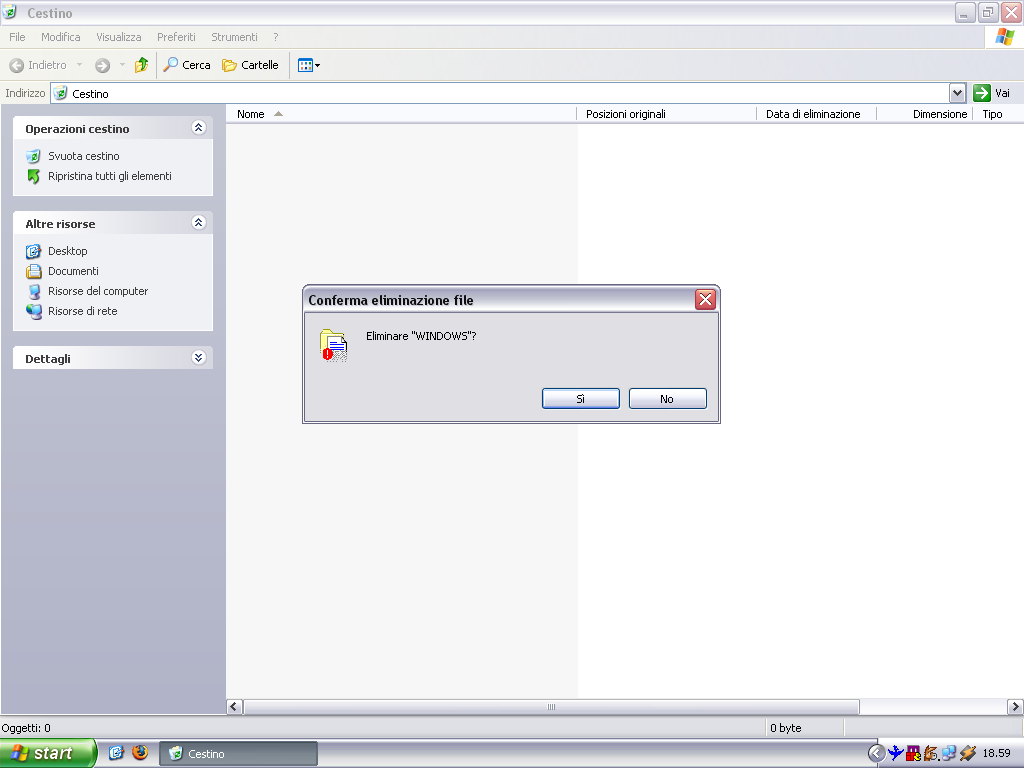Click the Cerca search toolbar button

187,65
